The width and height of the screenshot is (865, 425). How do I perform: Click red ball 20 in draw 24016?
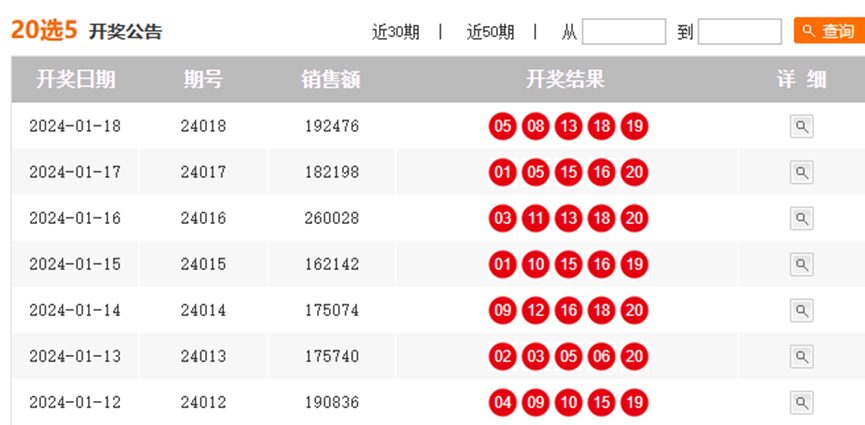633,219
